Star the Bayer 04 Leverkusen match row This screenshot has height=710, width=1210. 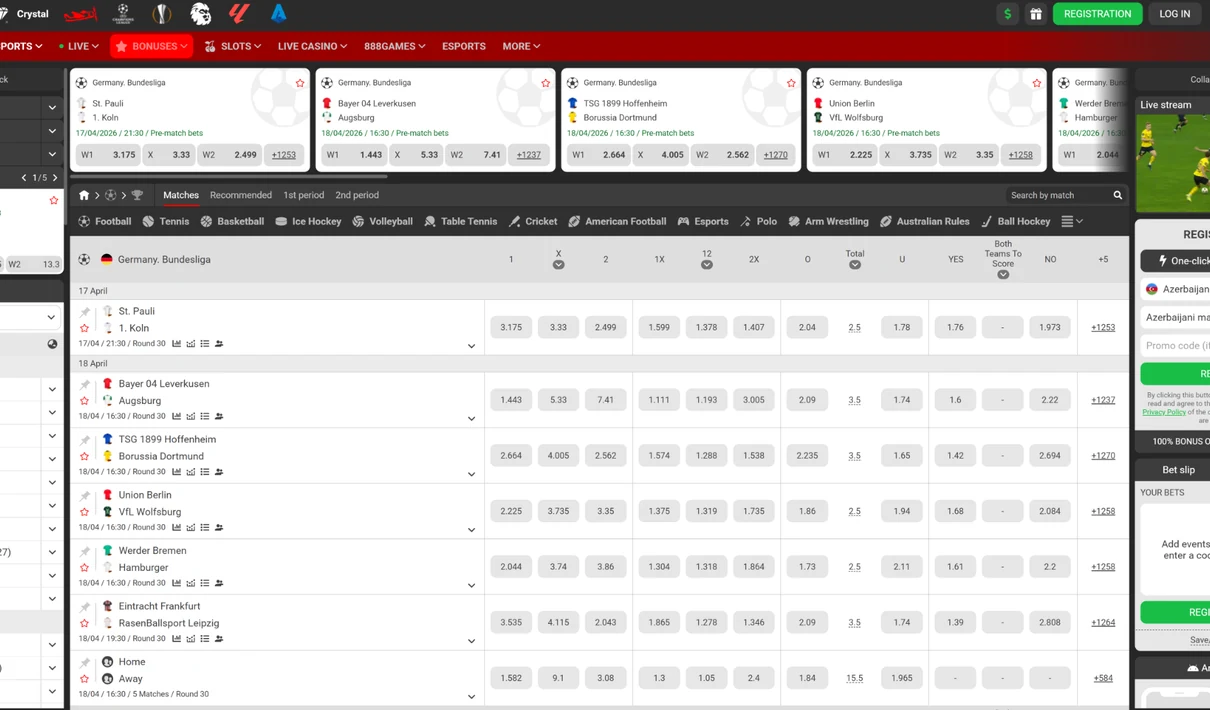coord(85,401)
